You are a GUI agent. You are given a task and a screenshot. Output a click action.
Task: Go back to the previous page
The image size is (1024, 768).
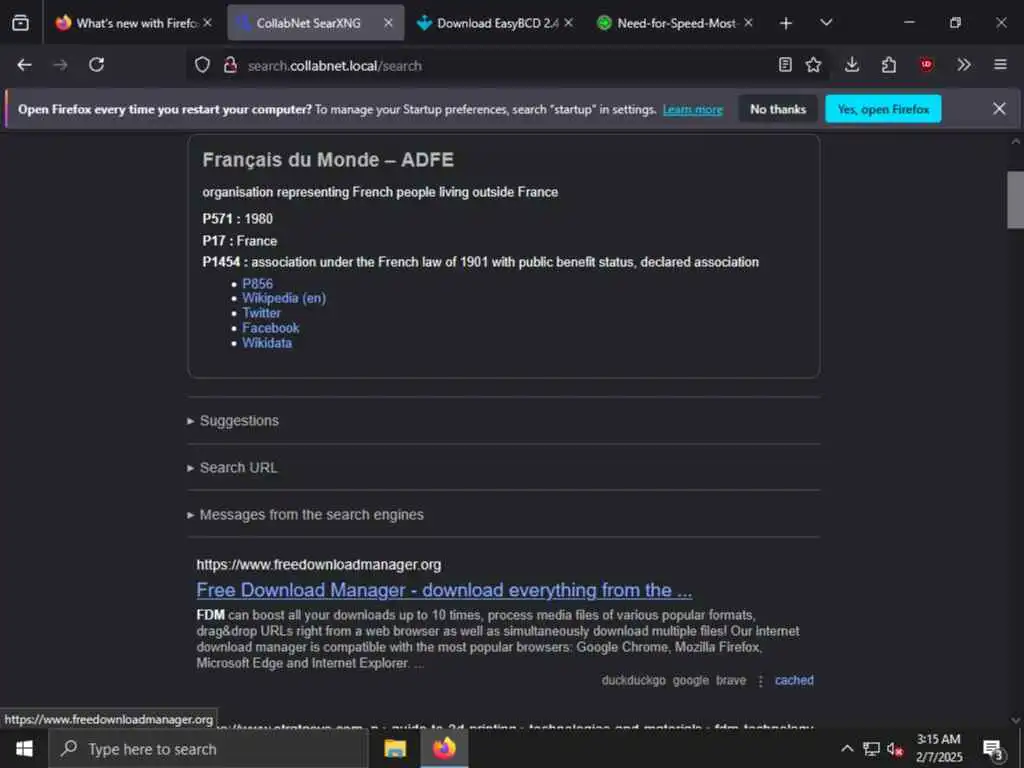(24, 65)
